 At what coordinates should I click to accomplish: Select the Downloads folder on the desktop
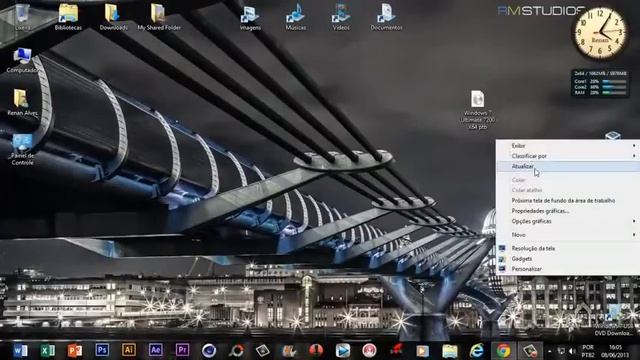click(x=113, y=17)
